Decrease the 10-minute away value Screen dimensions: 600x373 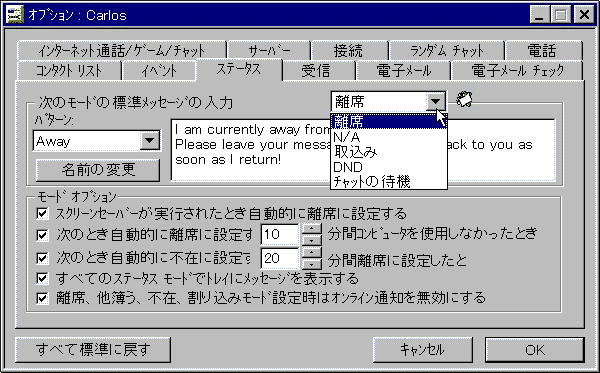(x=312, y=240)
